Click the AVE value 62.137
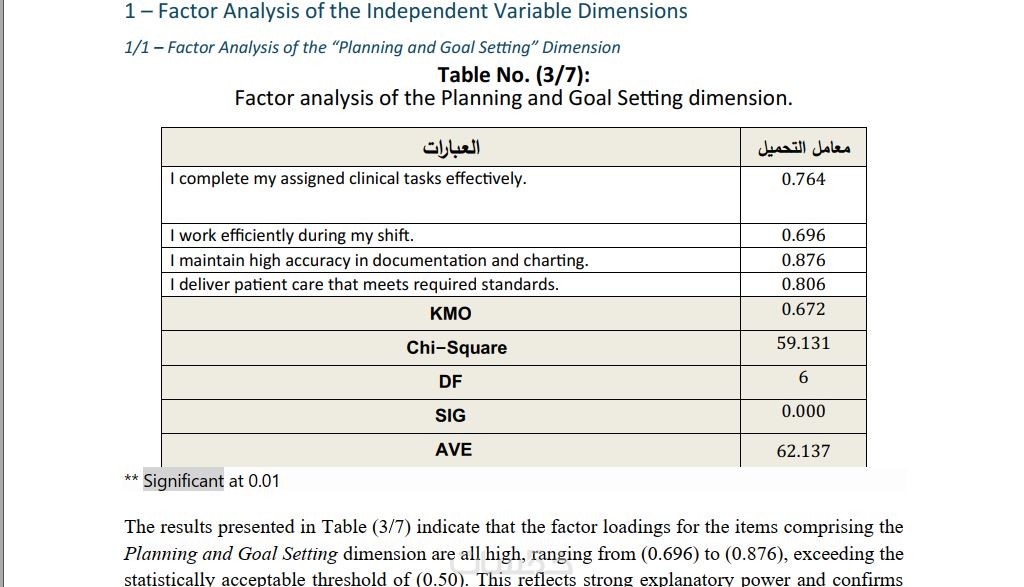The height and width of the screenshot is (587, 1024). 803,451
